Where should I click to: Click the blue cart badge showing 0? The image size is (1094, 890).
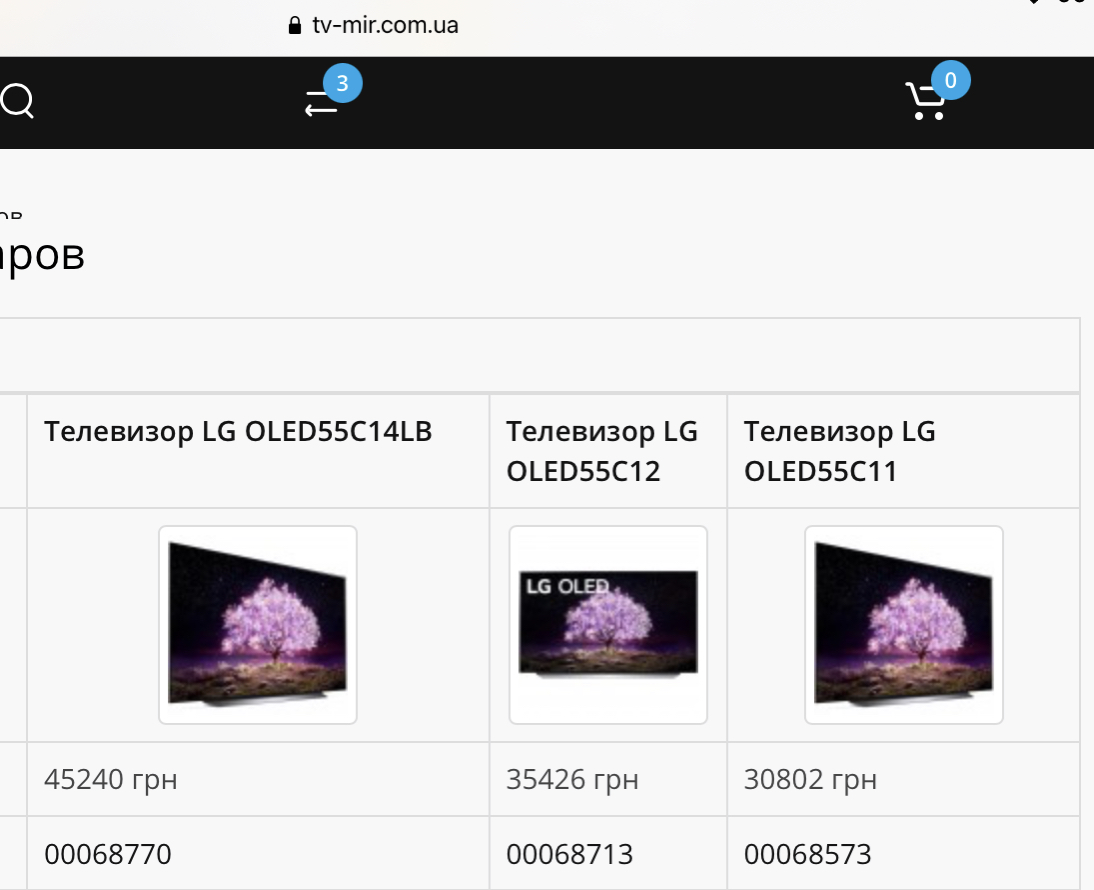(x=950, y=80)
